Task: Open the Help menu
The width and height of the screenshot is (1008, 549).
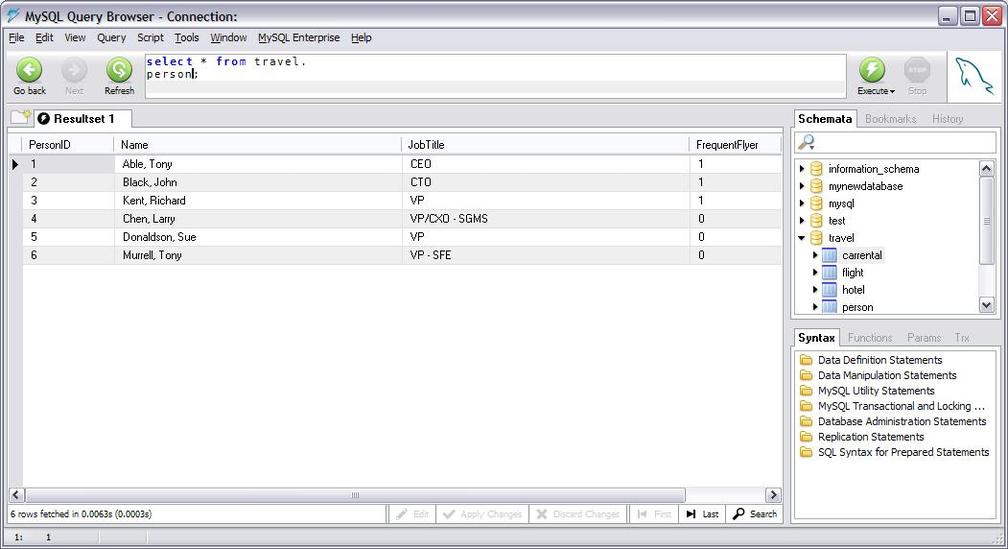Action: point(361,38)
